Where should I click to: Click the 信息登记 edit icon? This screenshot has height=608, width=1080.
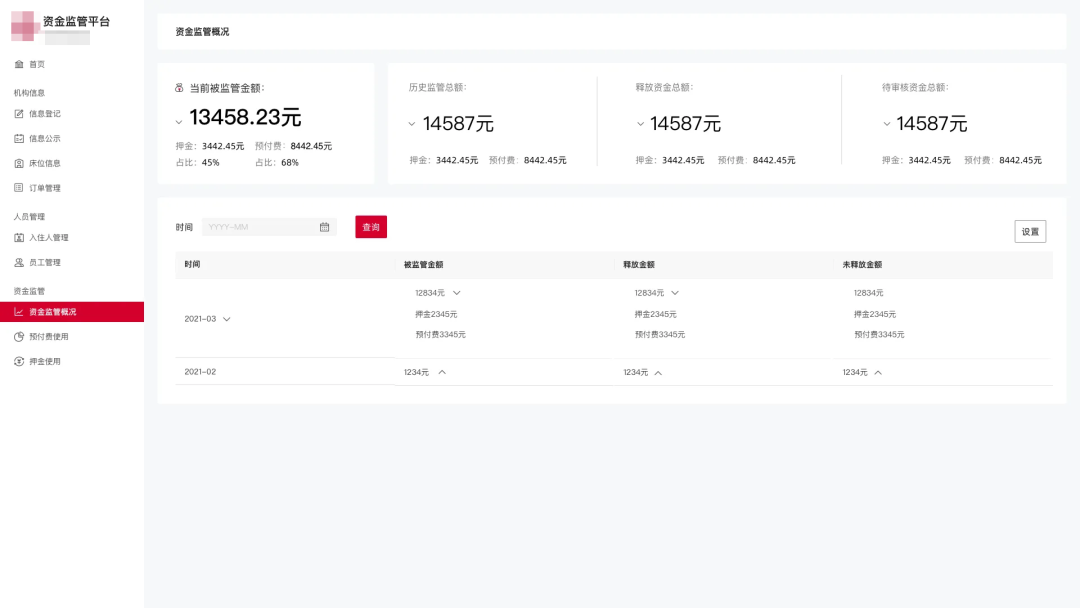tap(19, 114)
